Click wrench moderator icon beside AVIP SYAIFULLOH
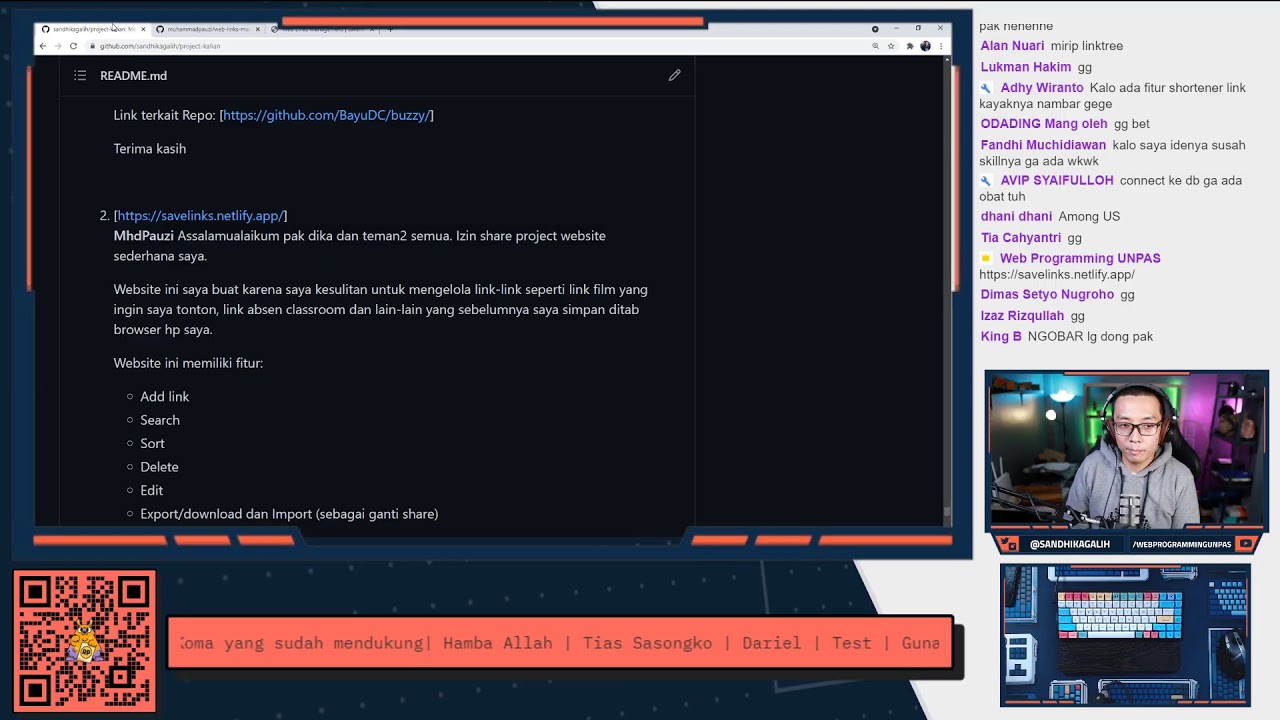This screenshot has height=720, width=1280. (x=986, y=181)
